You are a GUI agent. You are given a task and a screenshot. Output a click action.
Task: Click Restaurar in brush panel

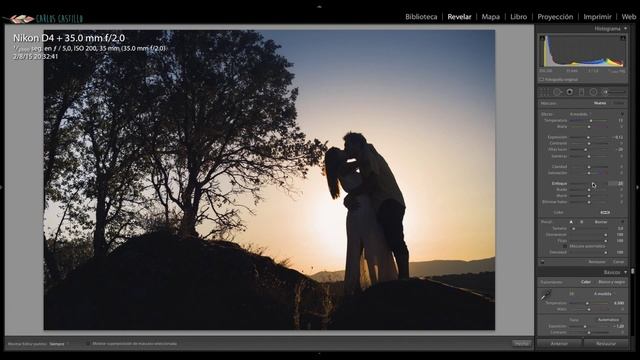(597, 262)
